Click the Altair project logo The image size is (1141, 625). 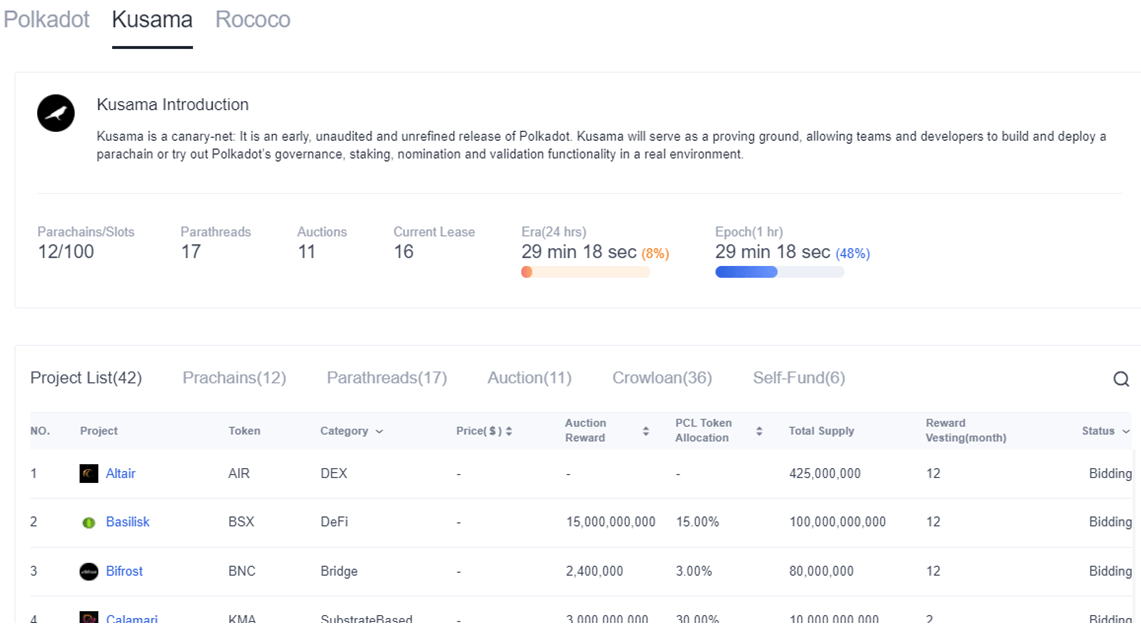click(x=89, y=474)
